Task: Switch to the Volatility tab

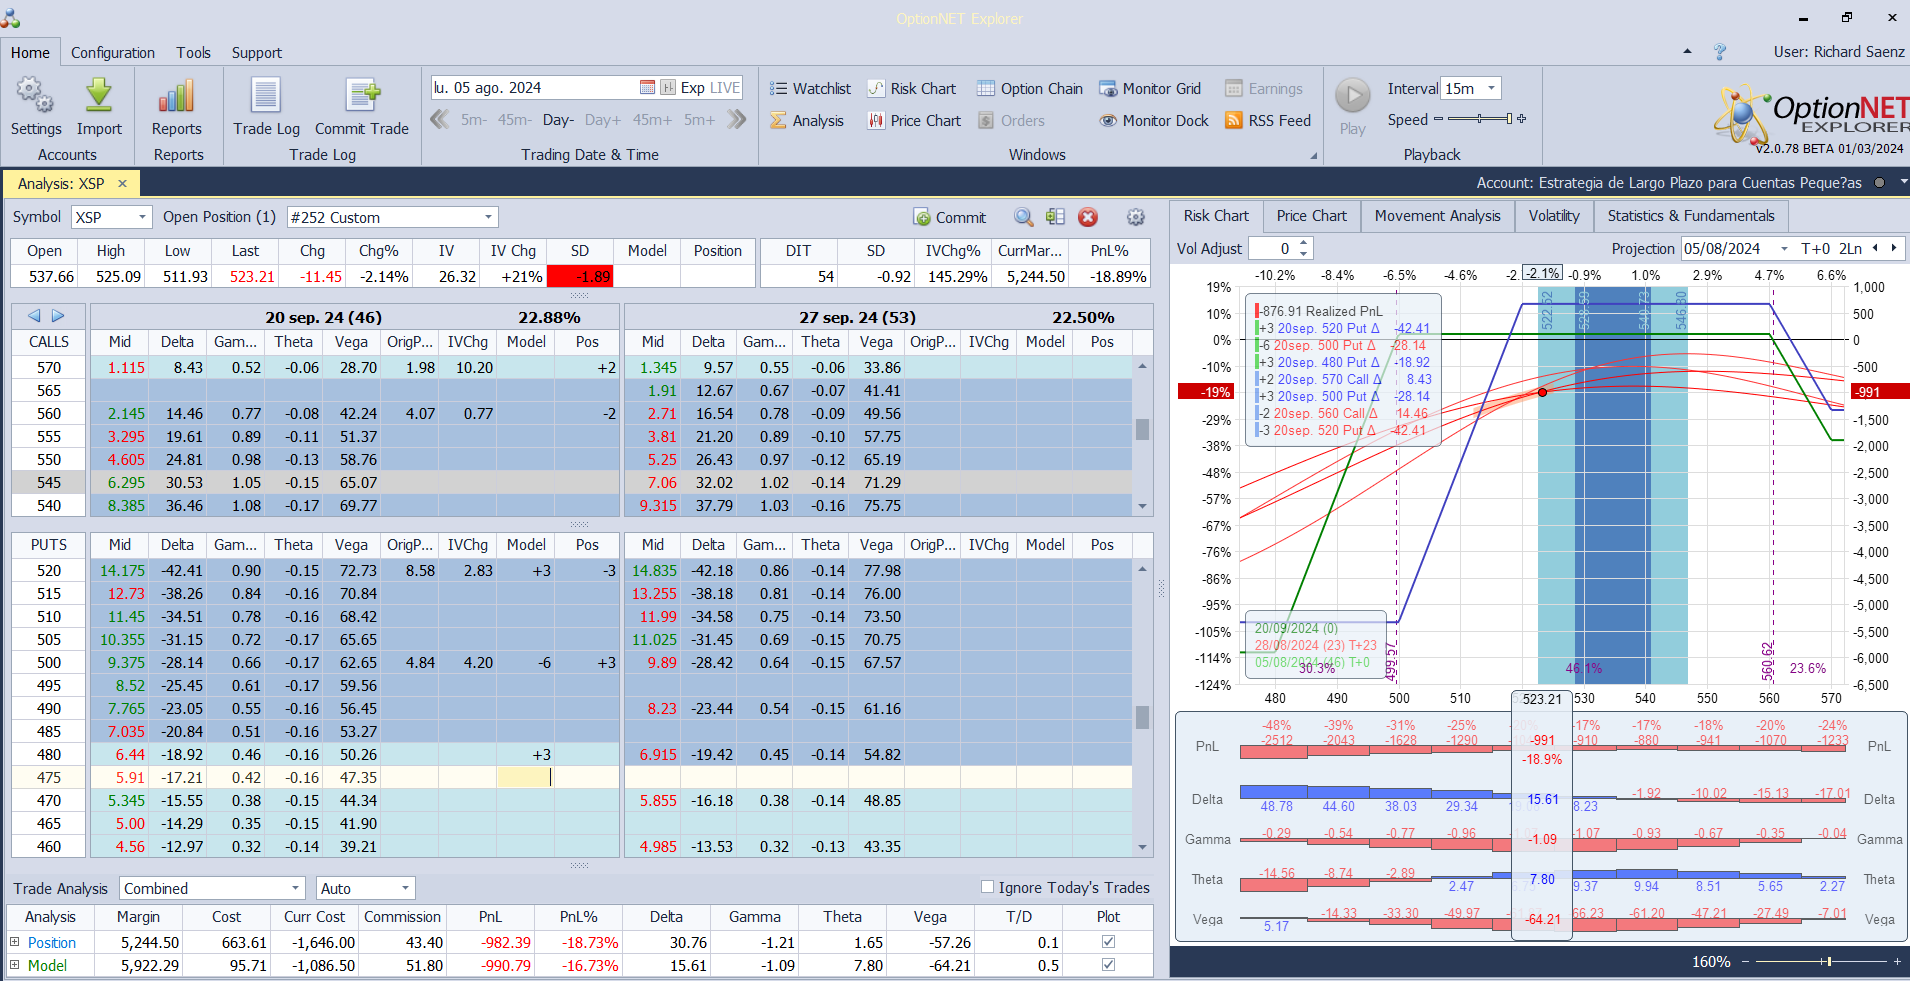Action: (1554, 216)
